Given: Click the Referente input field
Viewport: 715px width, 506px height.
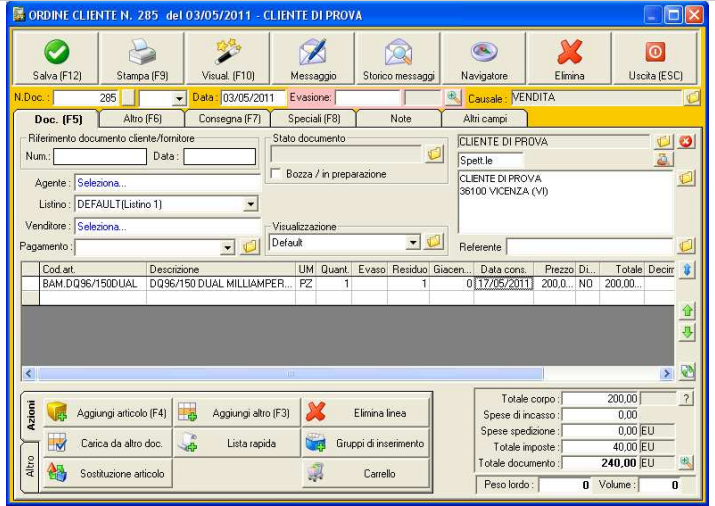Looking at the screenshot, I should (x=590, y=247).
